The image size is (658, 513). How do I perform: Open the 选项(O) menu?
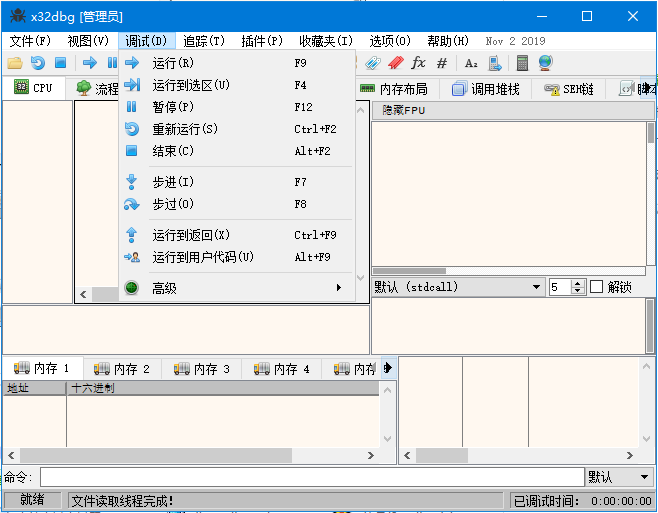point(390,41)
